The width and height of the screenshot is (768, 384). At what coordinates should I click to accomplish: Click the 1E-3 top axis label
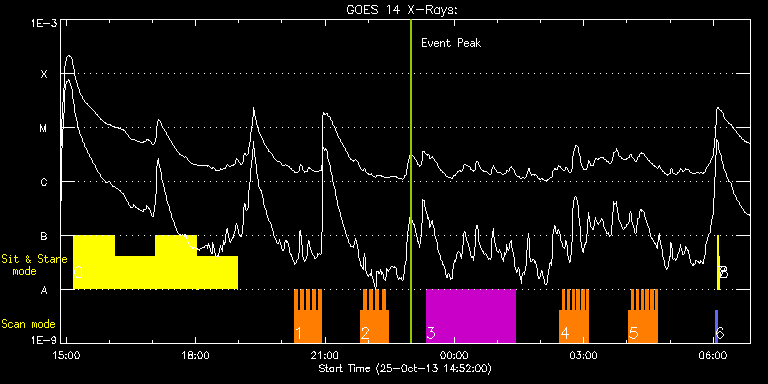pos(43,23)
